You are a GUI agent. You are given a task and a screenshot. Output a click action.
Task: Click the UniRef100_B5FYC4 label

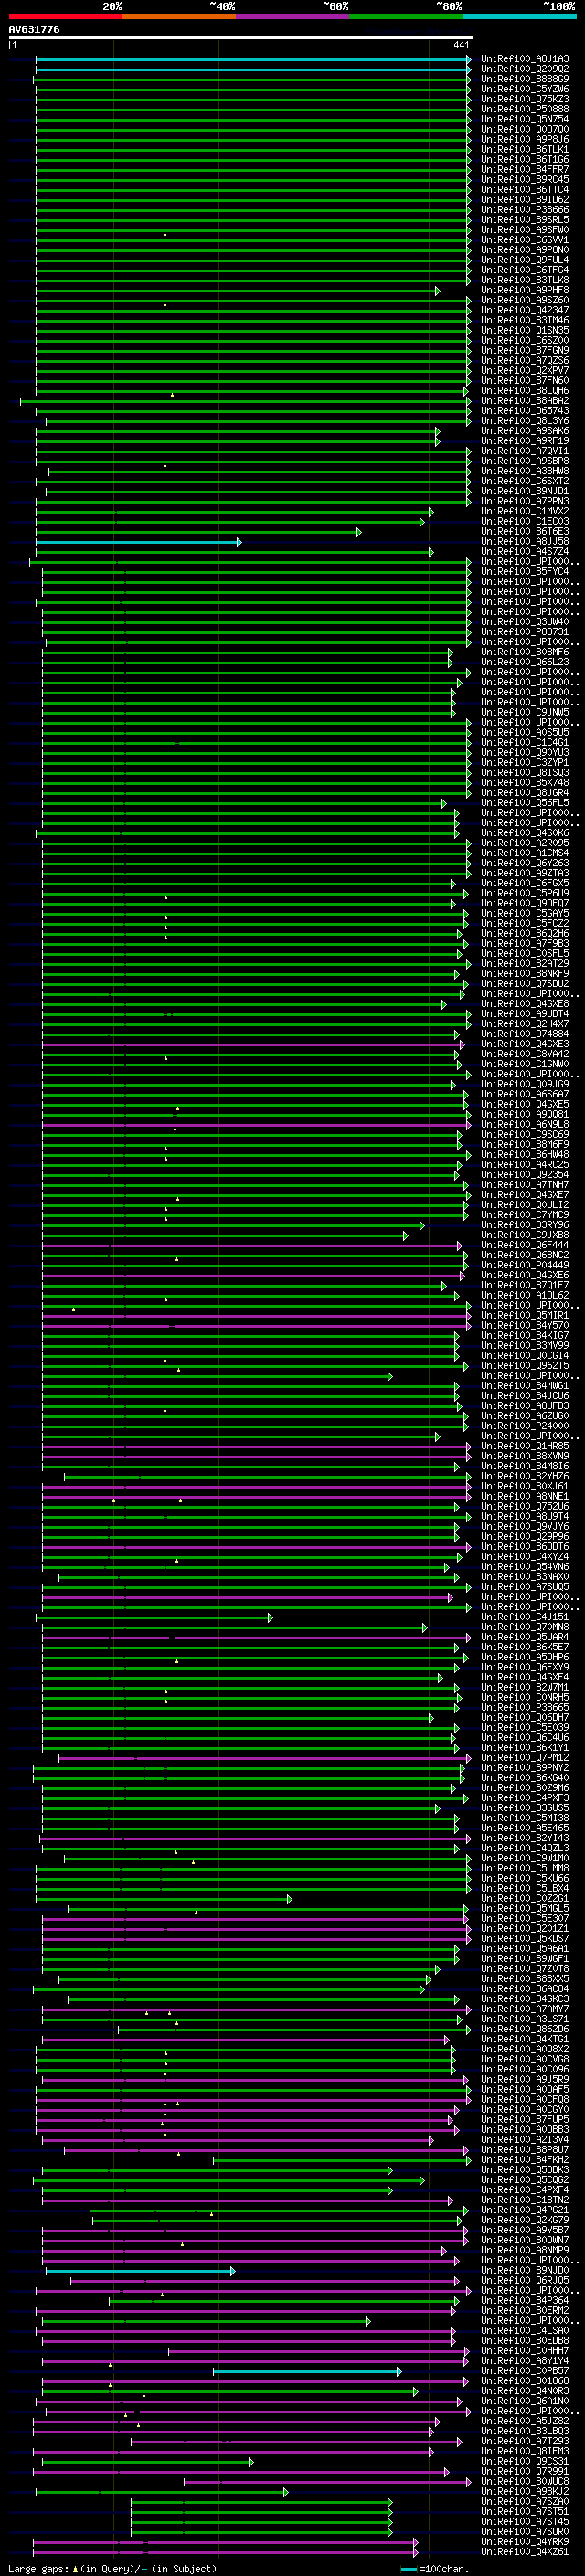click(525, 572)
